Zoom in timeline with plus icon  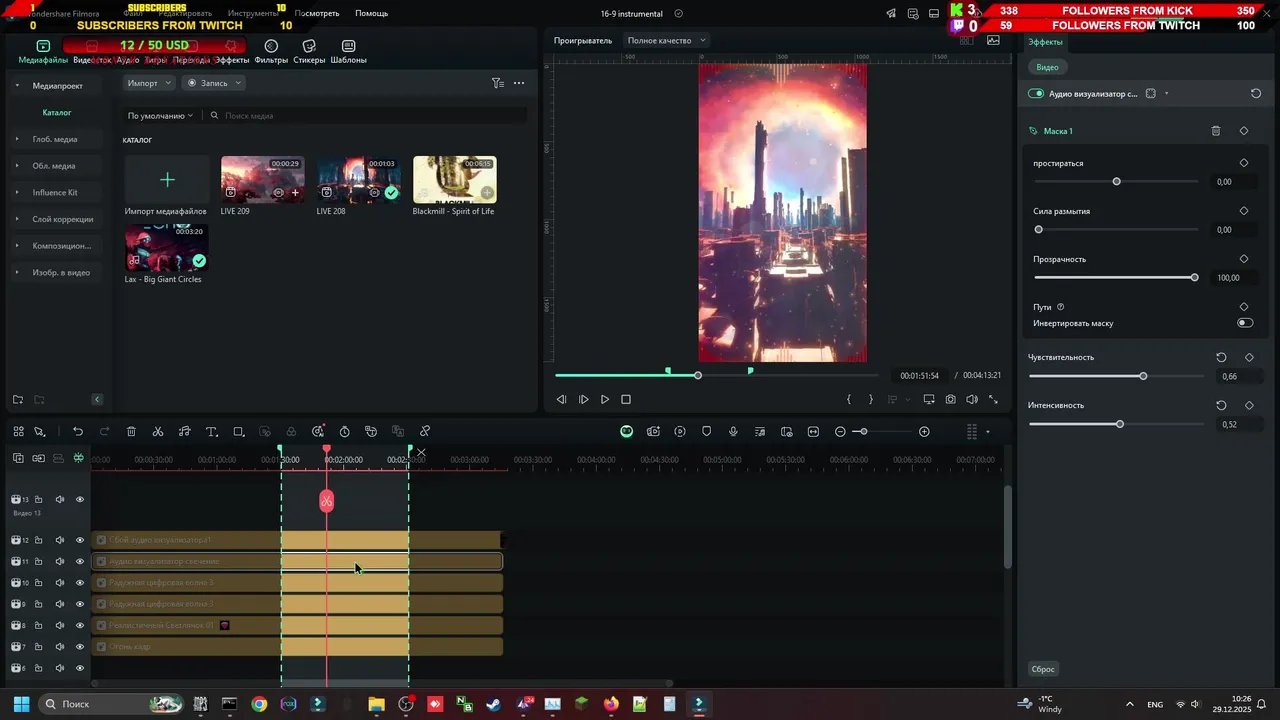coord(924,432)
